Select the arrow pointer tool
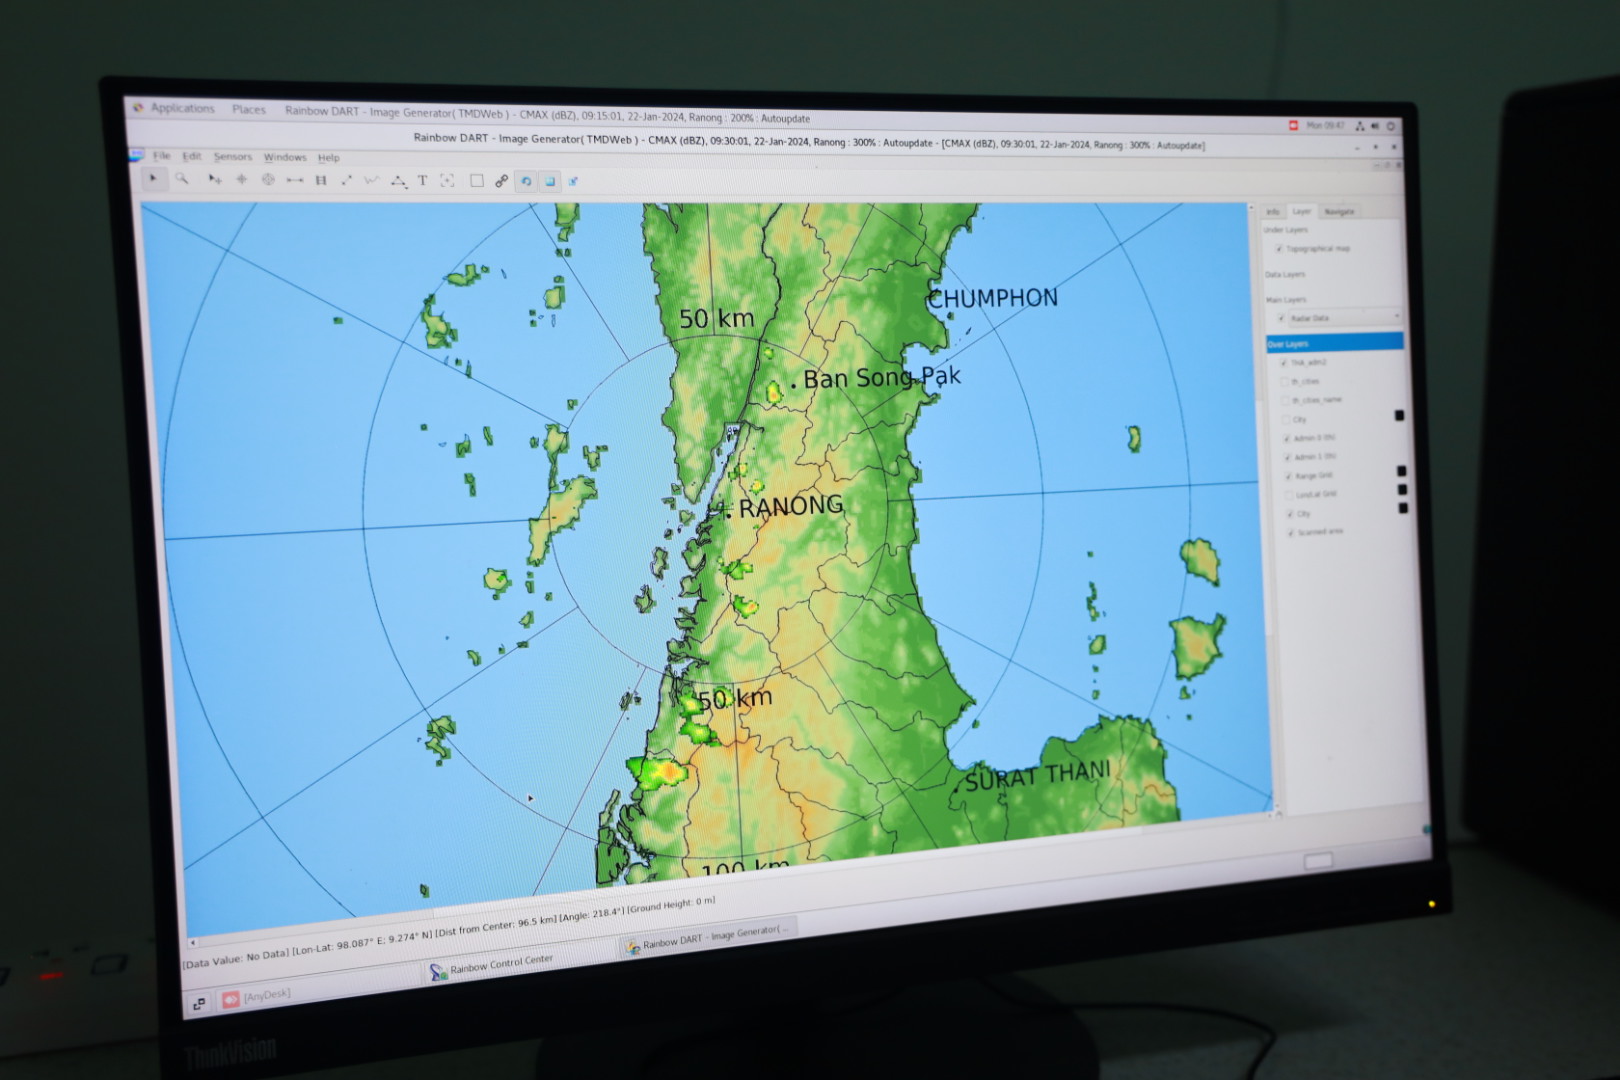The height and width of the screenshot is (1080, 1620). [x=153, y=178]
